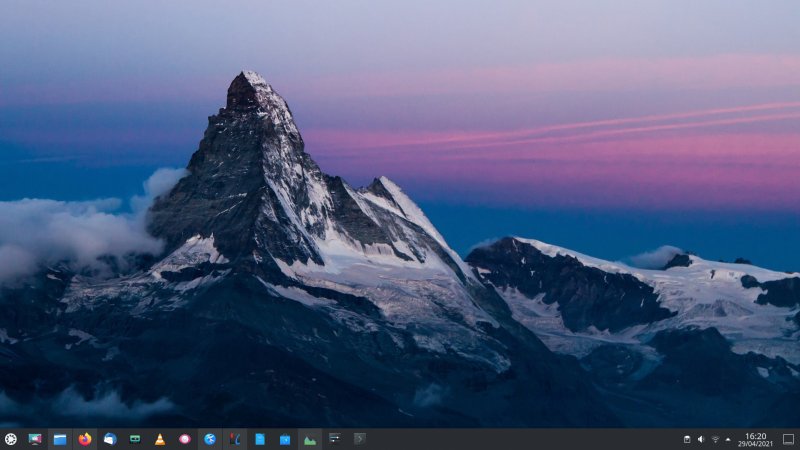The width and height of the screenshot is (800, 450).
Task: Open the clock showing 16:20
Action: (x=756, y=436)
